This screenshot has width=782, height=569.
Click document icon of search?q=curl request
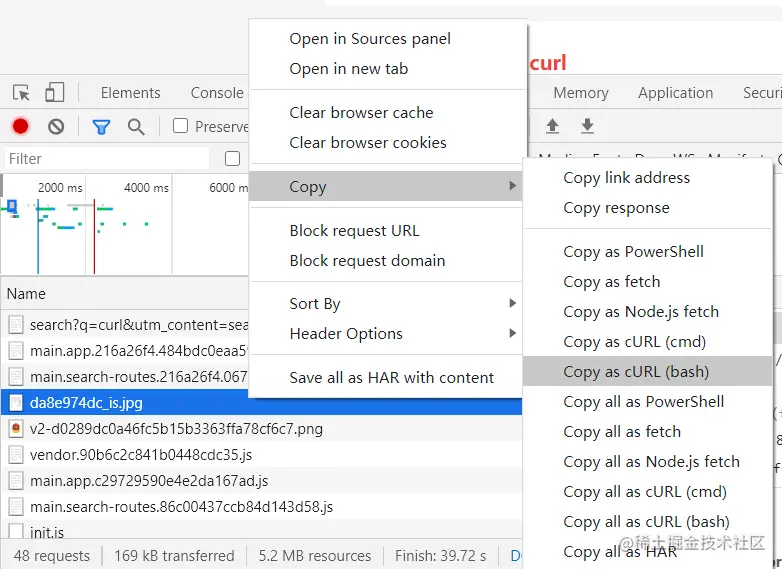click(x=16, y=325)
